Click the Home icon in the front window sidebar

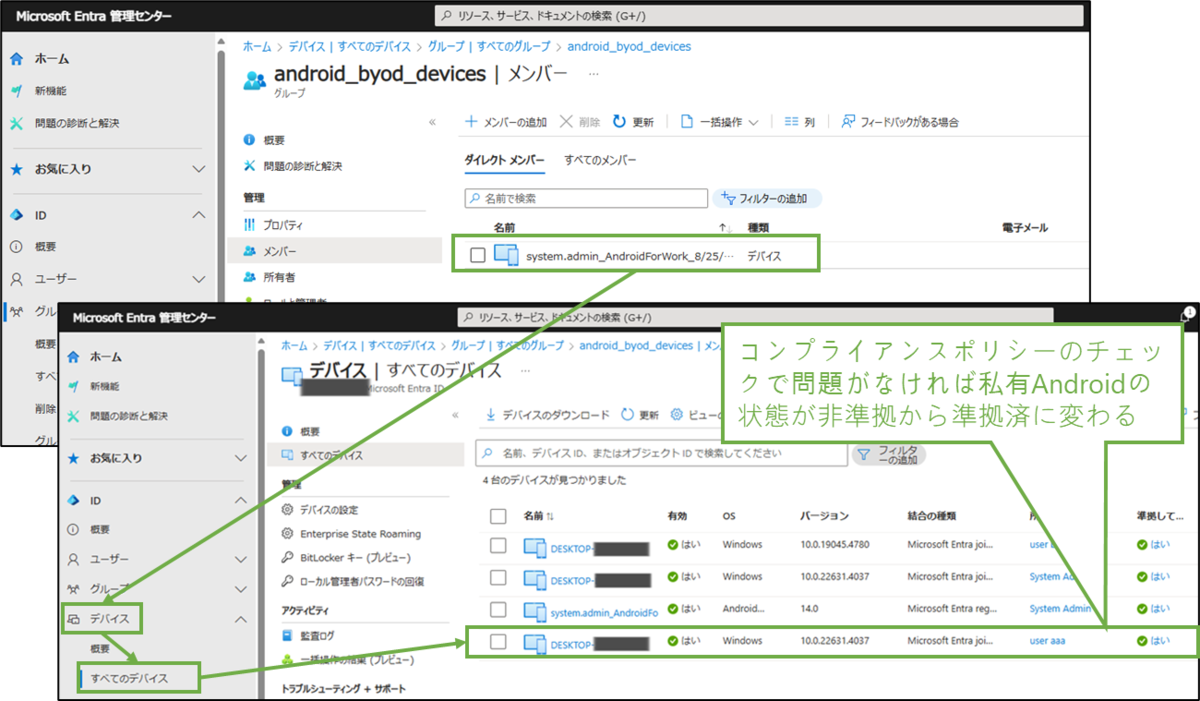(73, 357)
